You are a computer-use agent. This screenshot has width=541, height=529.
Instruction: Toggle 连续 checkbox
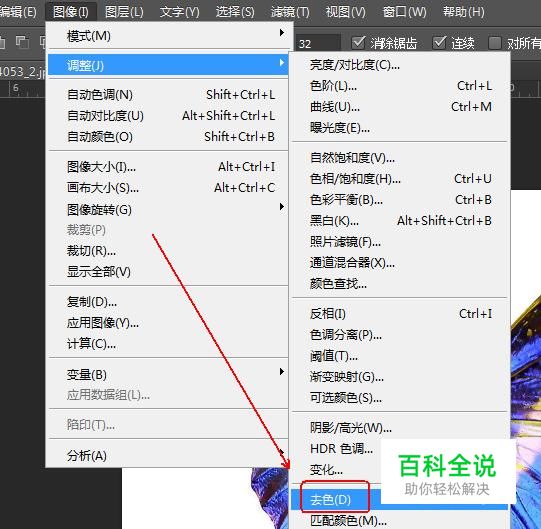point(440,43)
